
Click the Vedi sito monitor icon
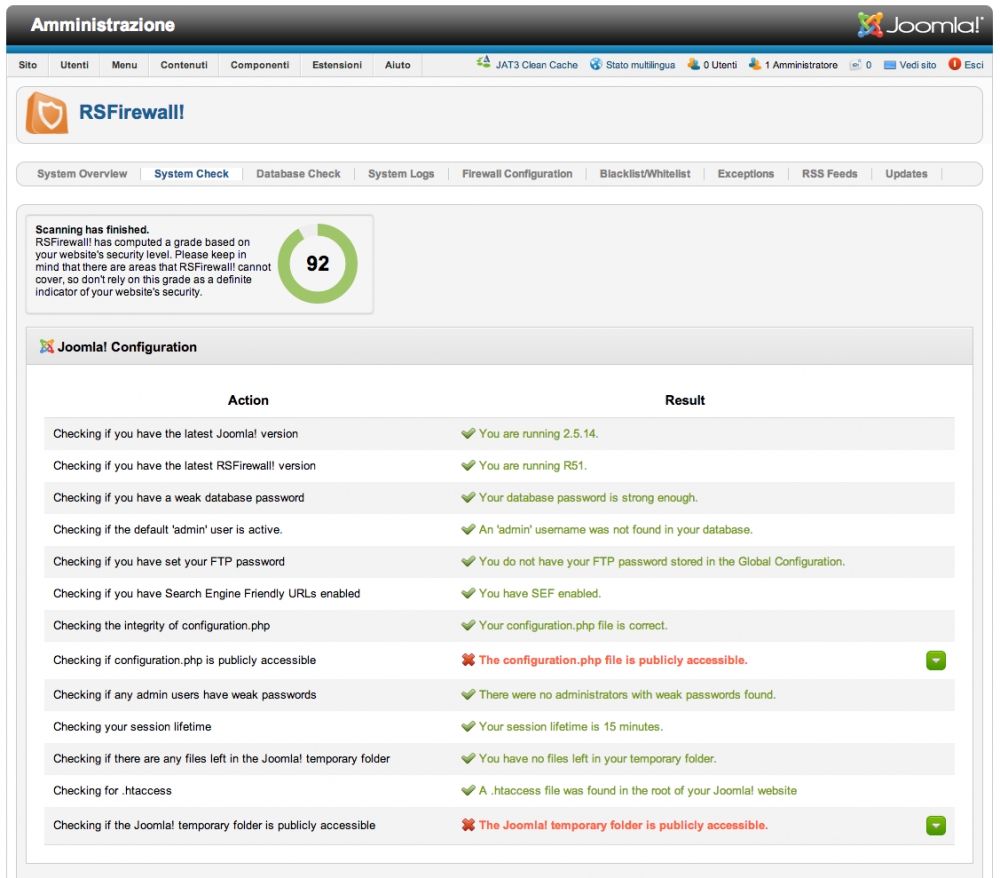pos(890,65)
